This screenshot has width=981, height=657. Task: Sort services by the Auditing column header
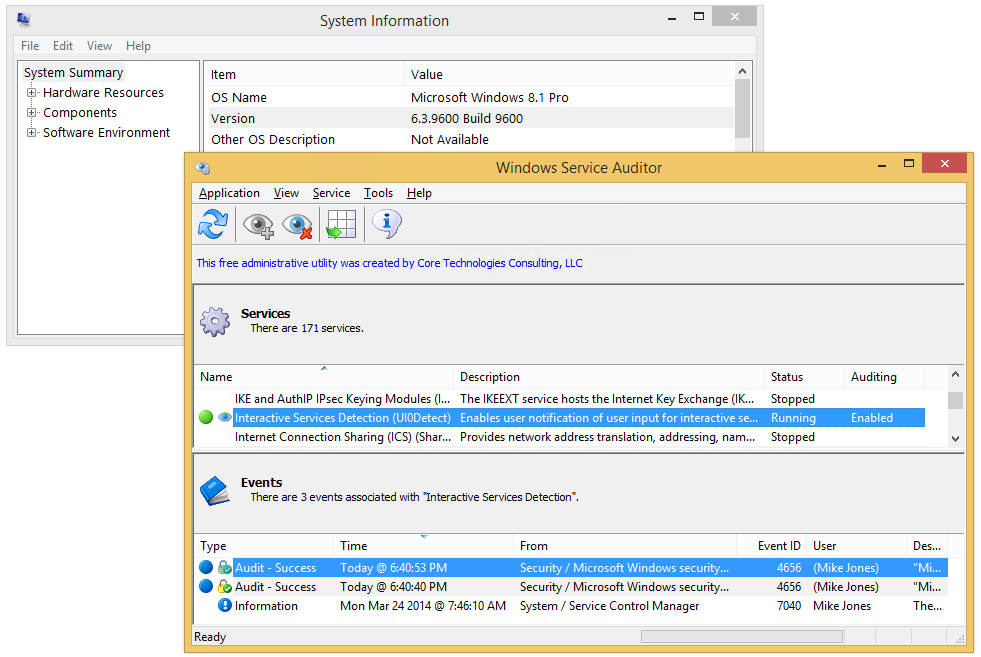(884, 377)
